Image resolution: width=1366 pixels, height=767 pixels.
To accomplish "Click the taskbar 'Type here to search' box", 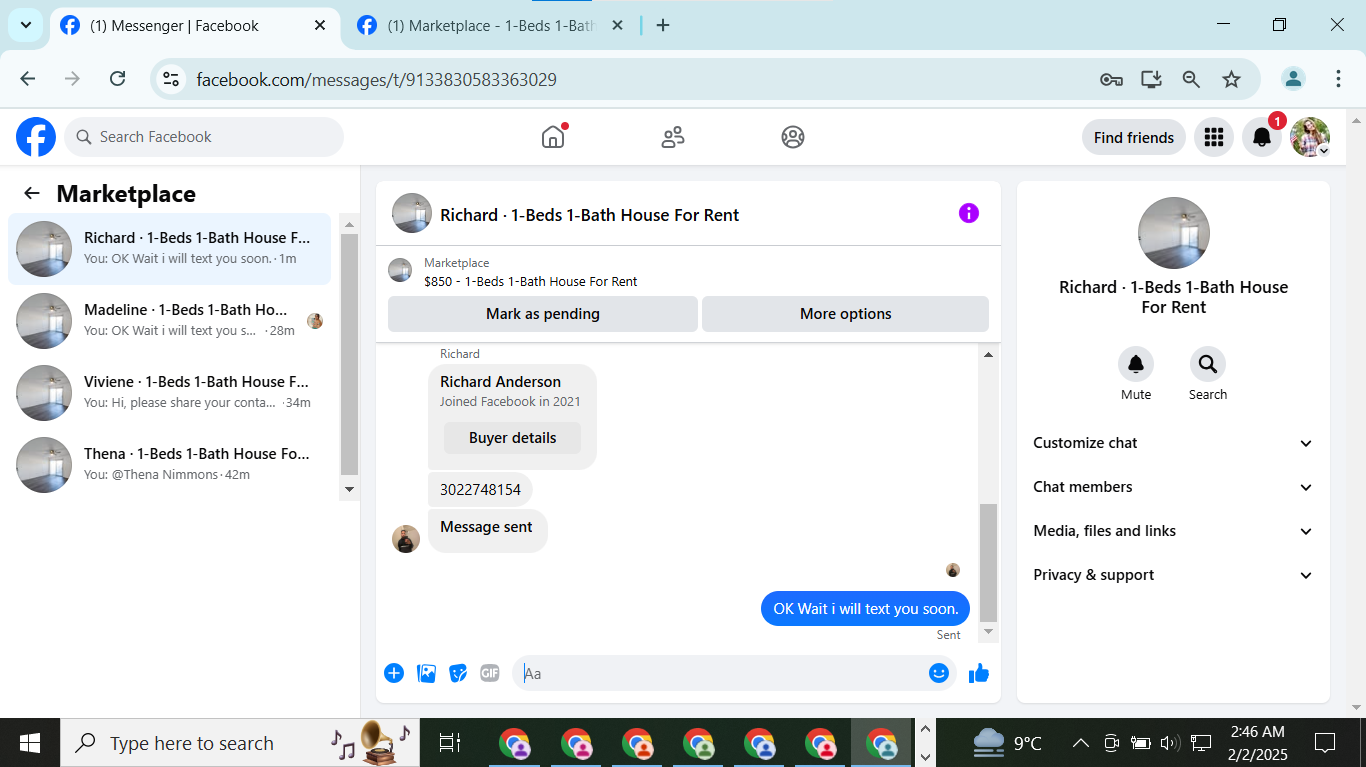I will coord(240,743).
